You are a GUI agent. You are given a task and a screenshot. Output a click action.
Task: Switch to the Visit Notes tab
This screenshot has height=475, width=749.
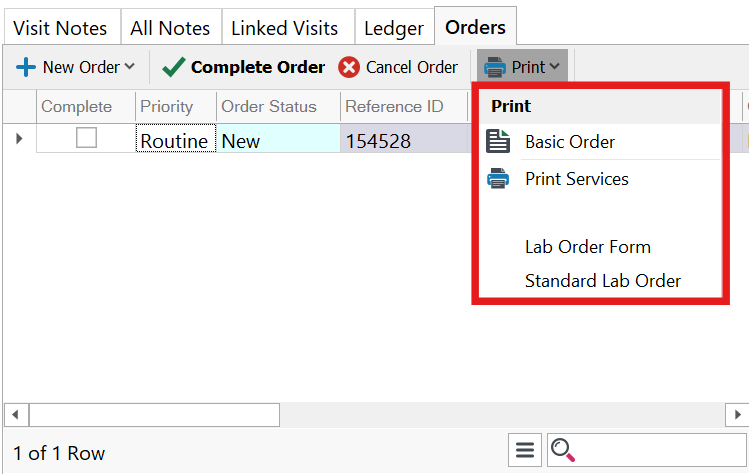(60, 28)
